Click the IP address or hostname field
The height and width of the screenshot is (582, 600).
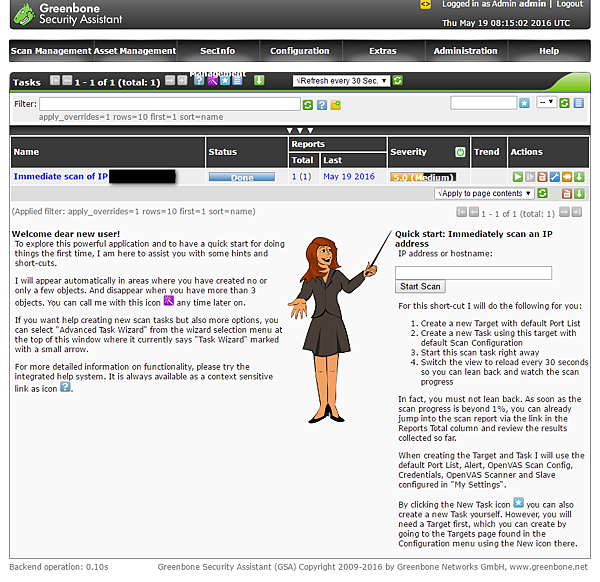[473, 273]
